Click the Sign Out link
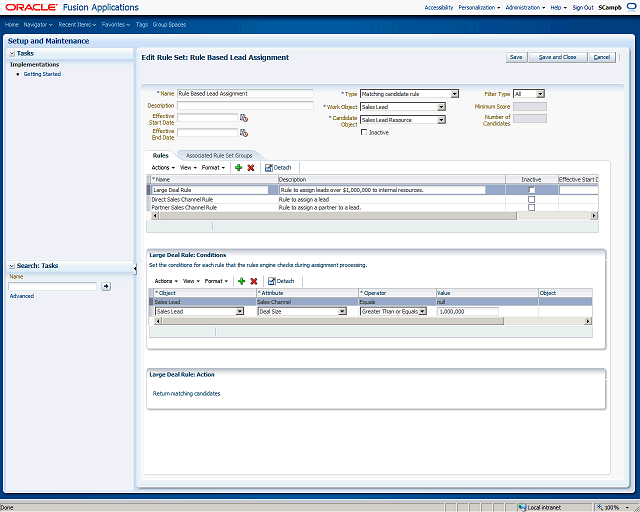The width and height of the screenshot is (640, 512). tap(582, 7)
